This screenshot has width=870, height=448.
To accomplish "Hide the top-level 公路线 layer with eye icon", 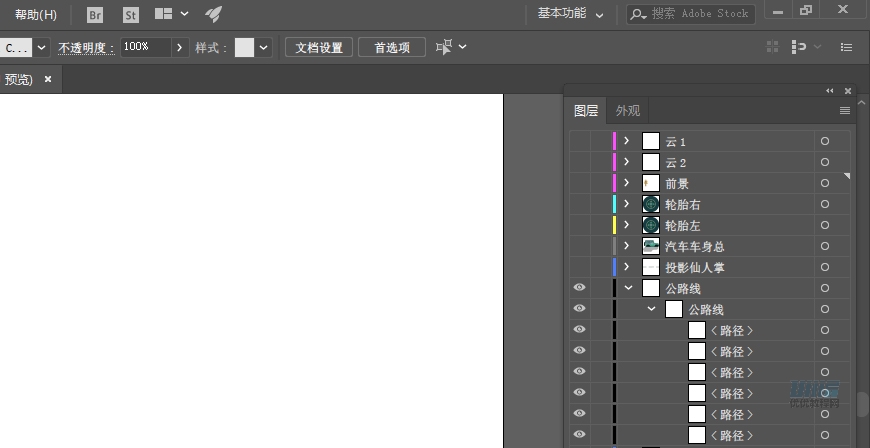I will click(x=579, y=288).
